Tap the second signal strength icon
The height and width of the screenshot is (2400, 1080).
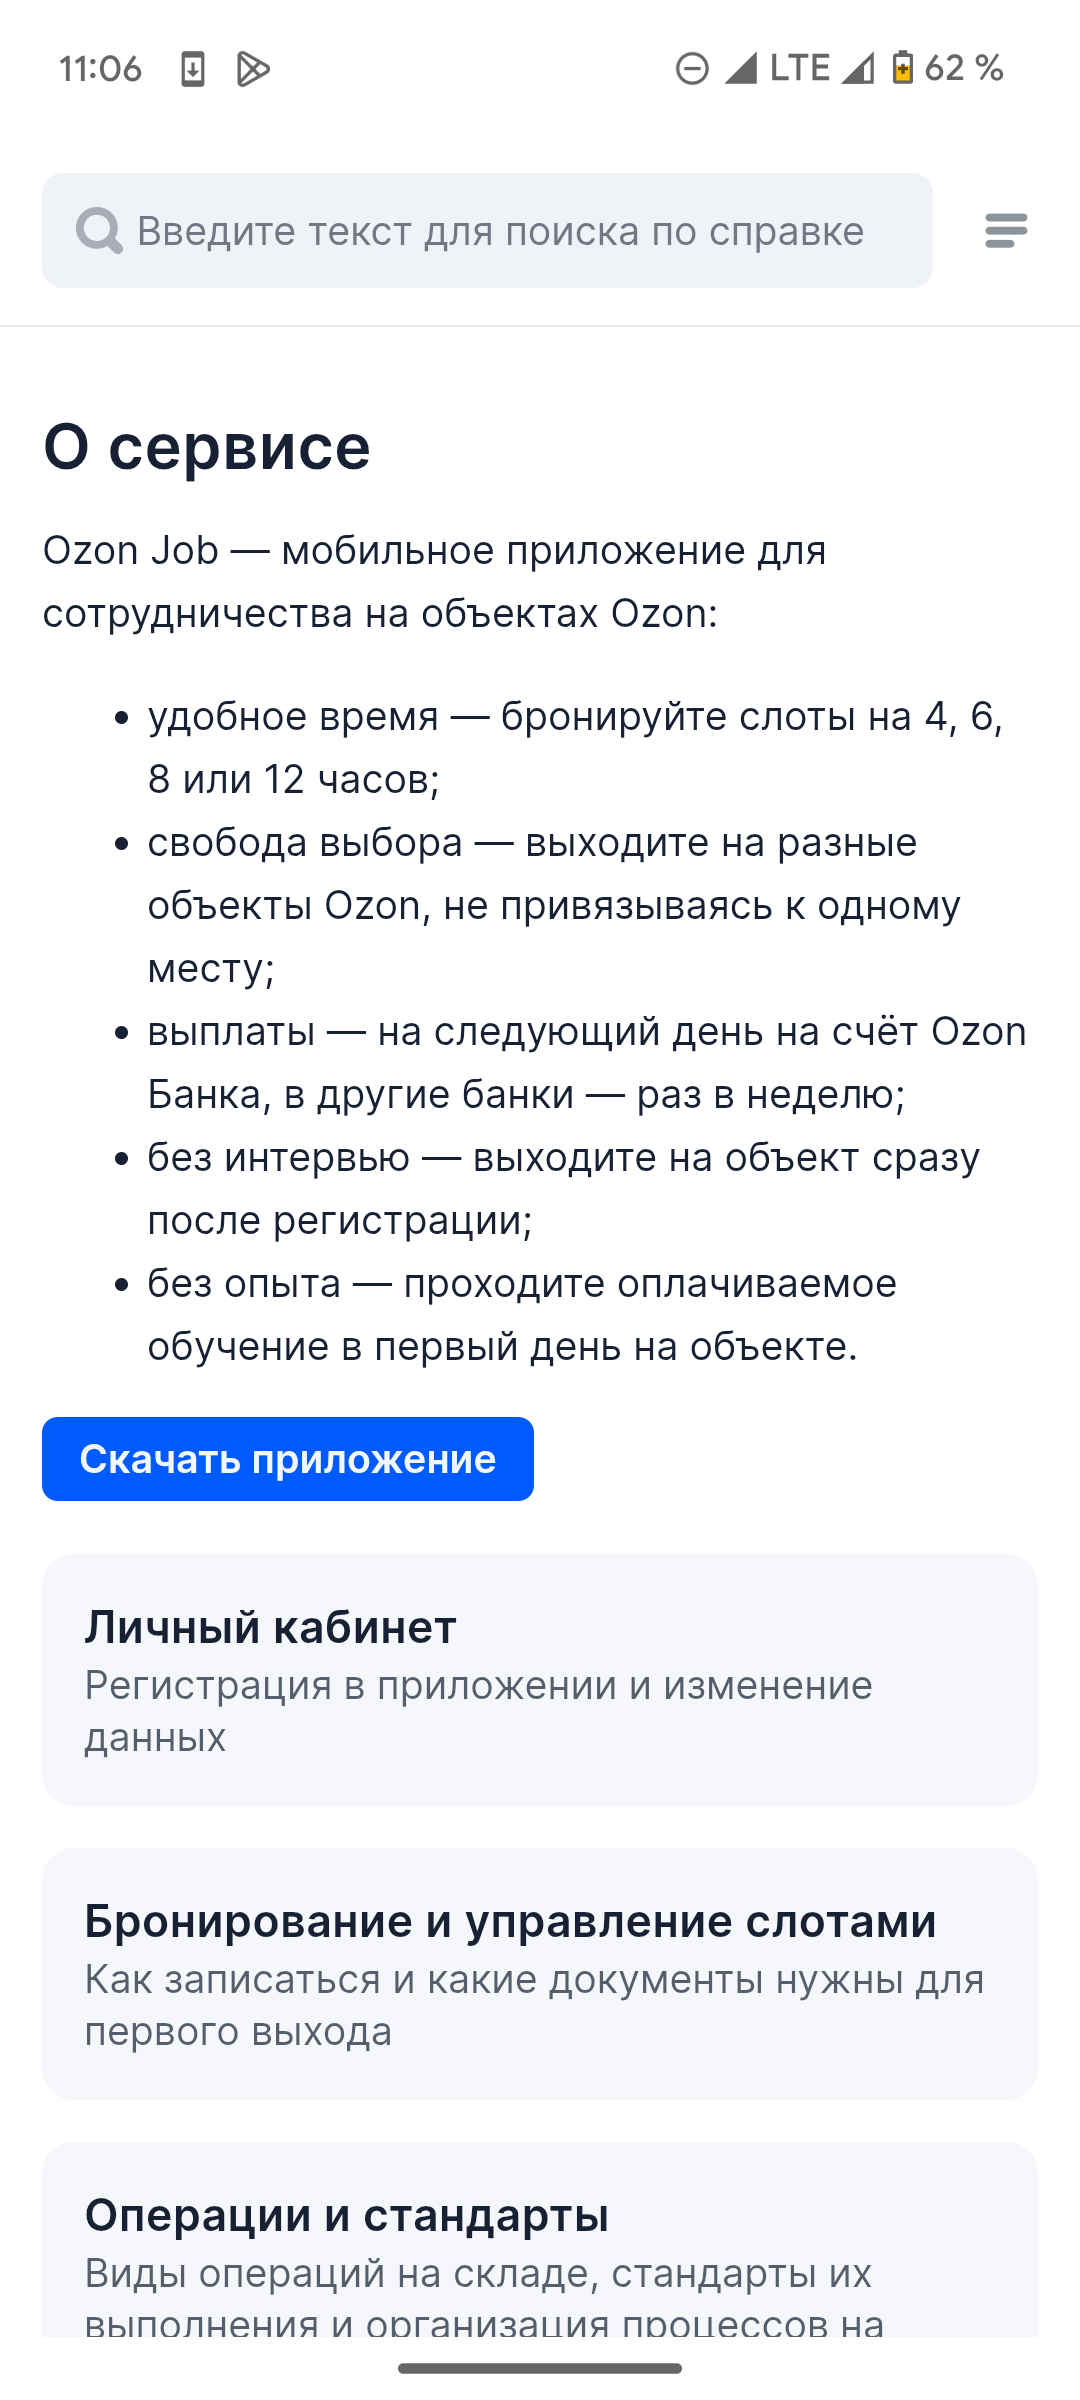(857, 68)
